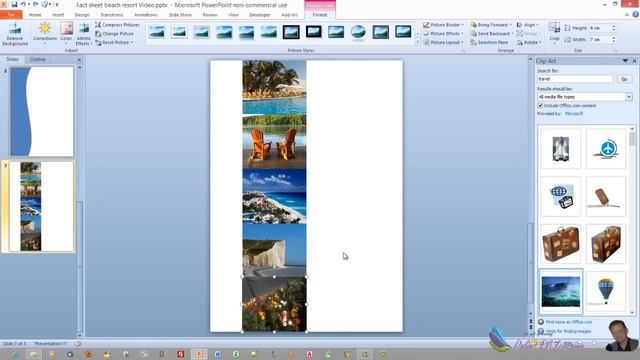Click Change Picture

114,33
